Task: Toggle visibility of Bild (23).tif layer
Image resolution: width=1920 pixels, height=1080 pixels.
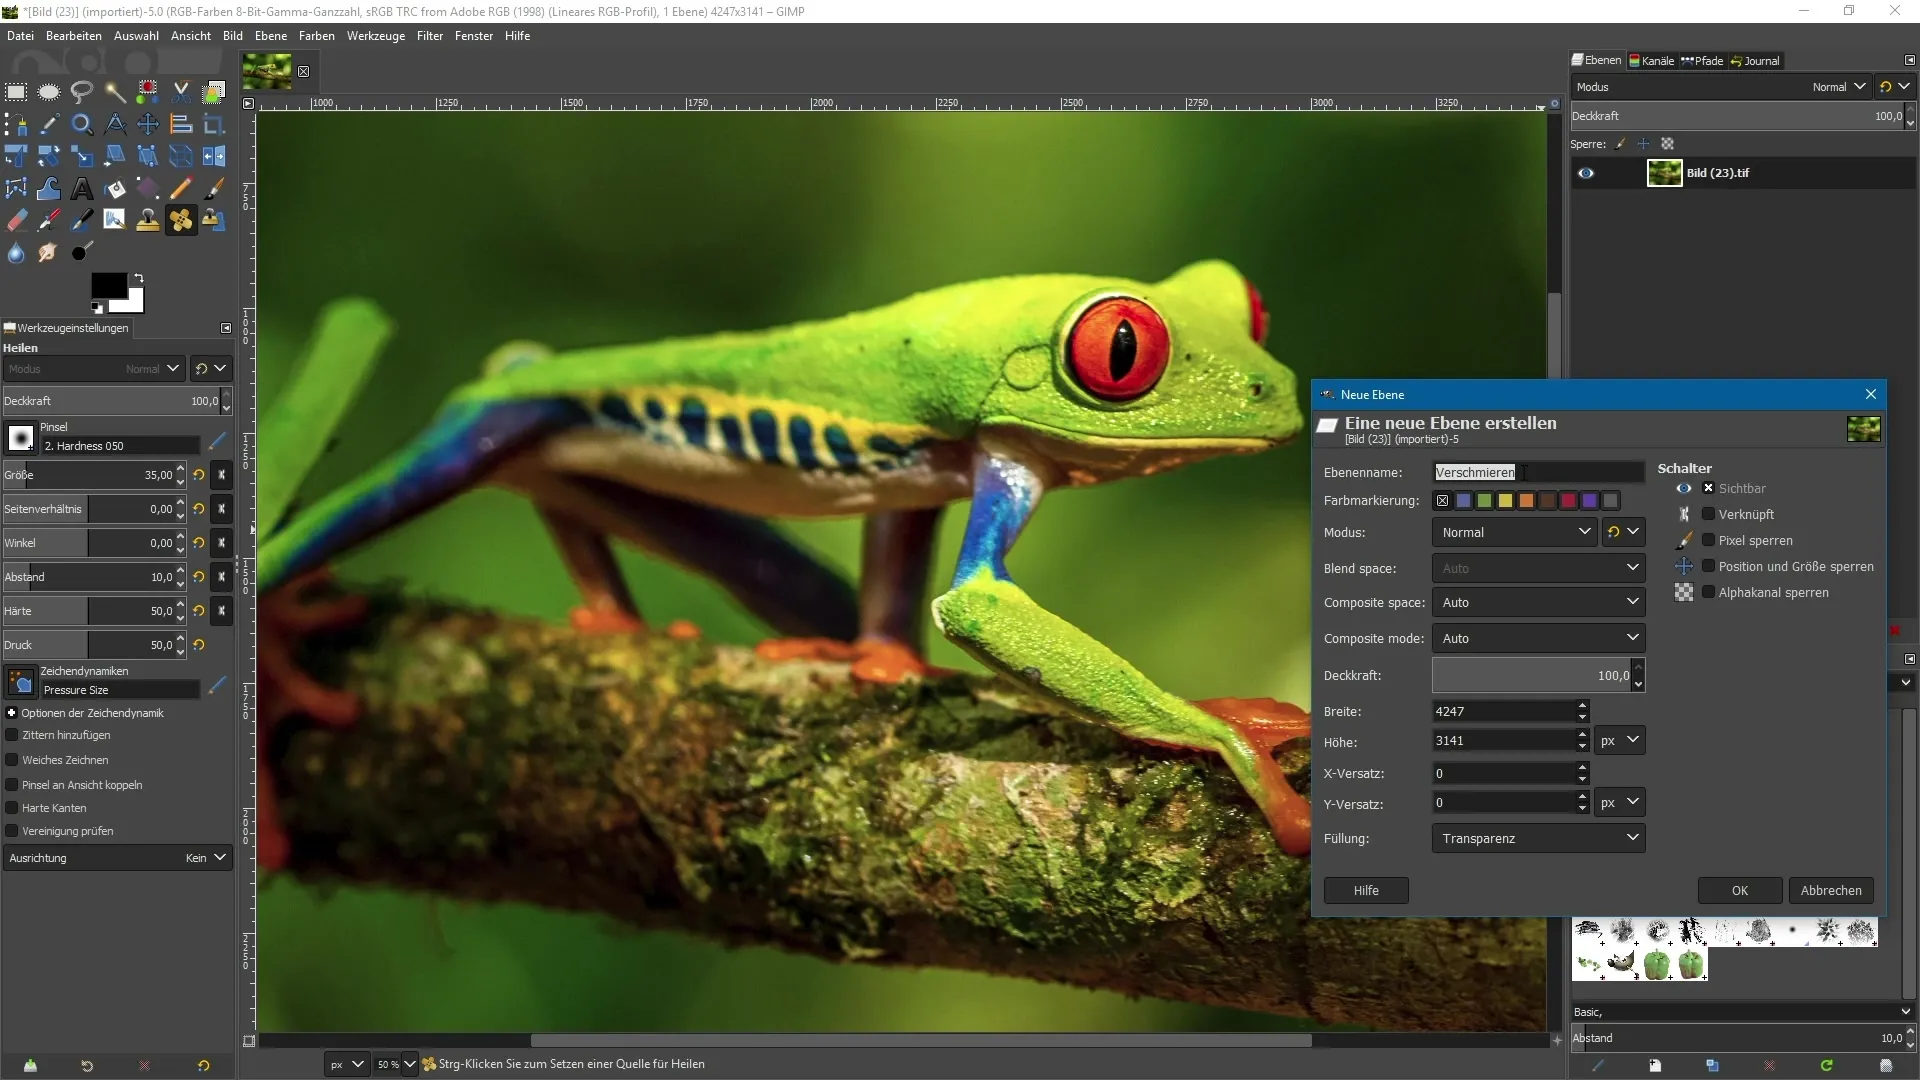Action: 1586,173
